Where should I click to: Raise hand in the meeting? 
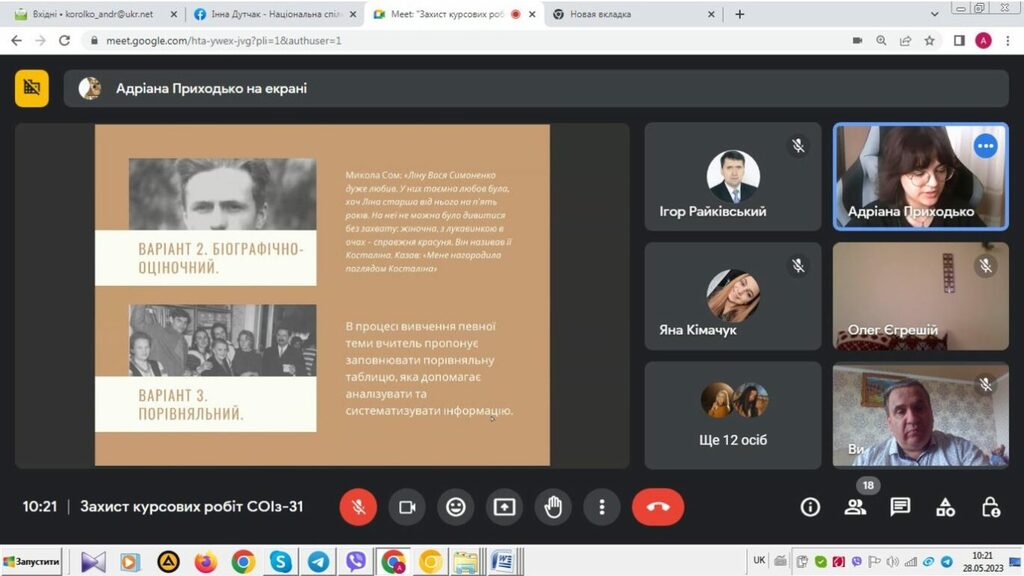(553, 507)
